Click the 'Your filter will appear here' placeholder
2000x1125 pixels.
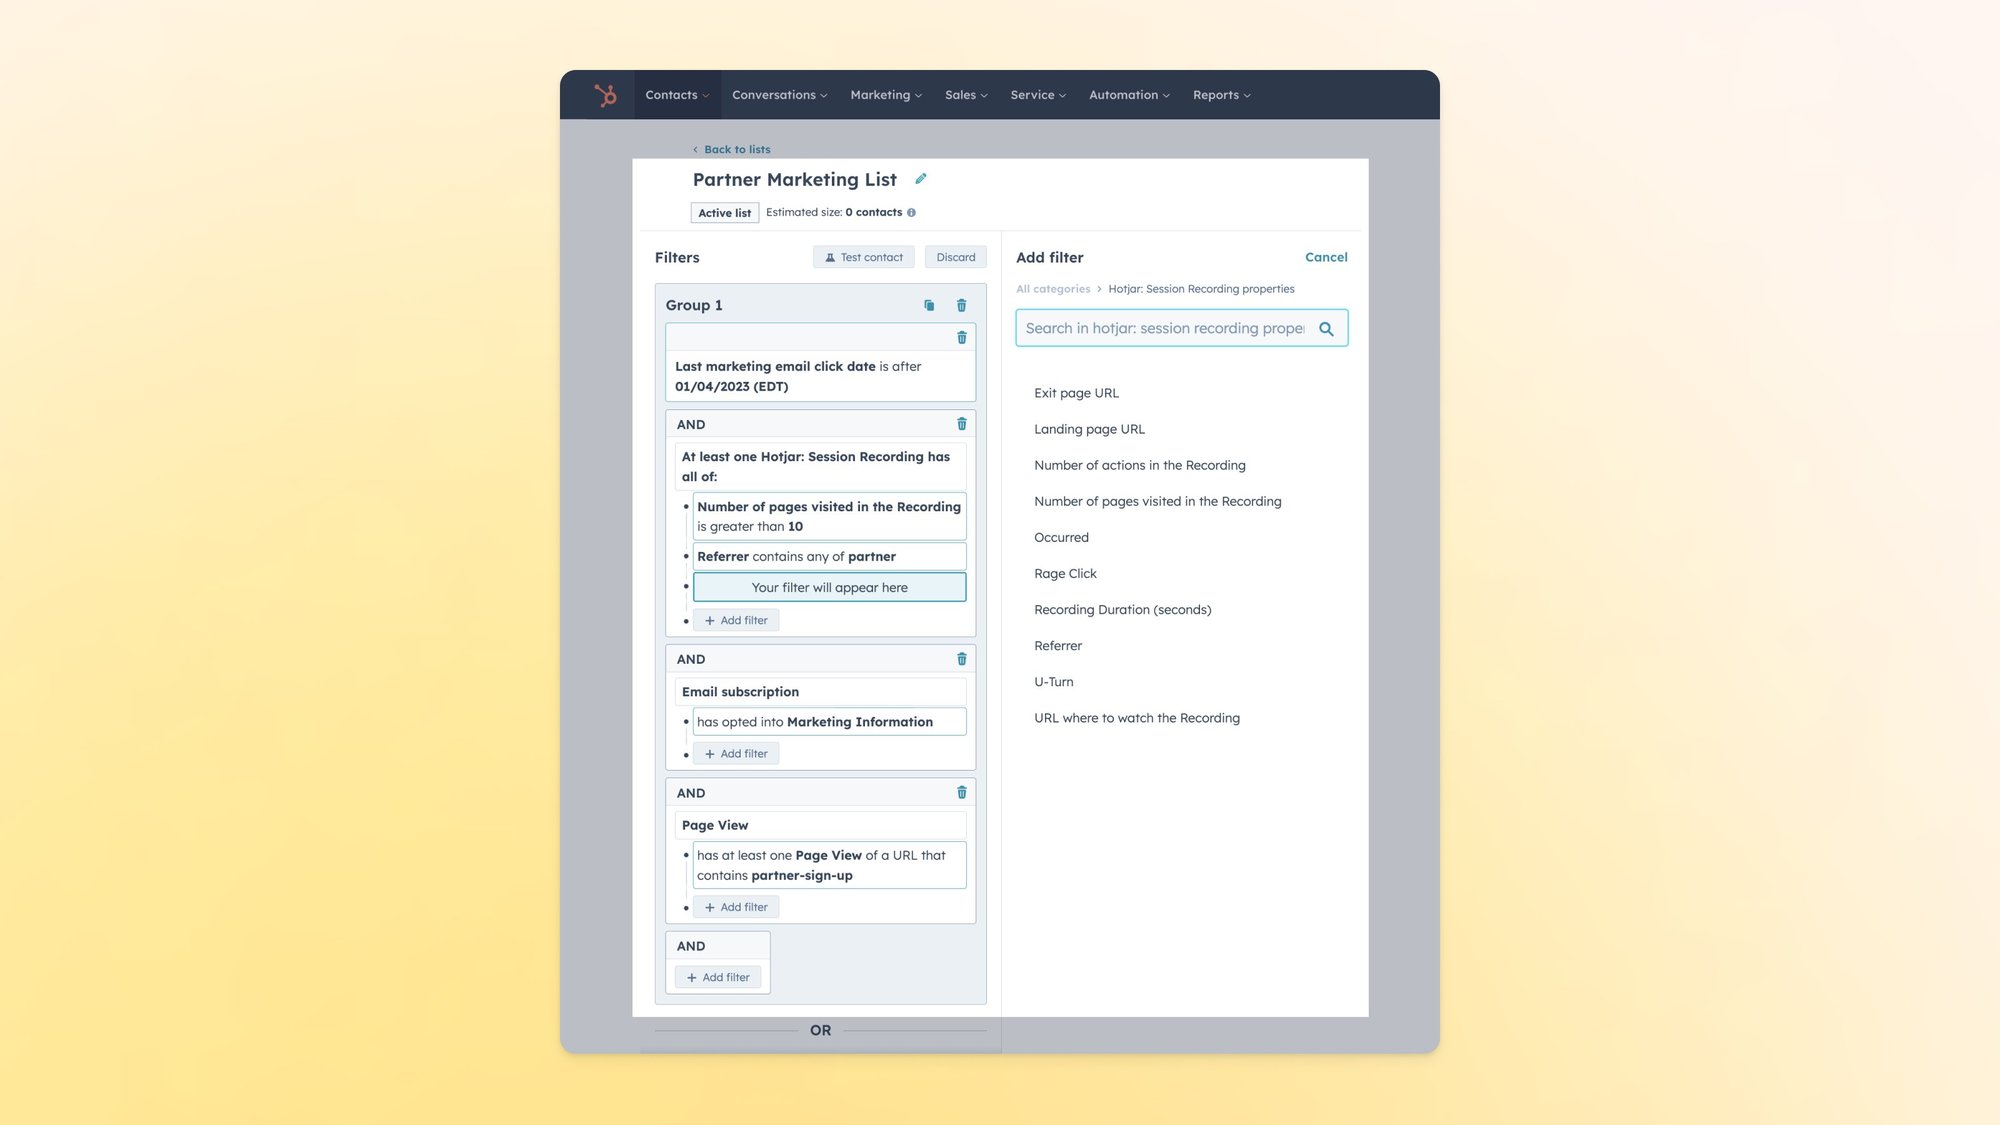coord(829,588)
